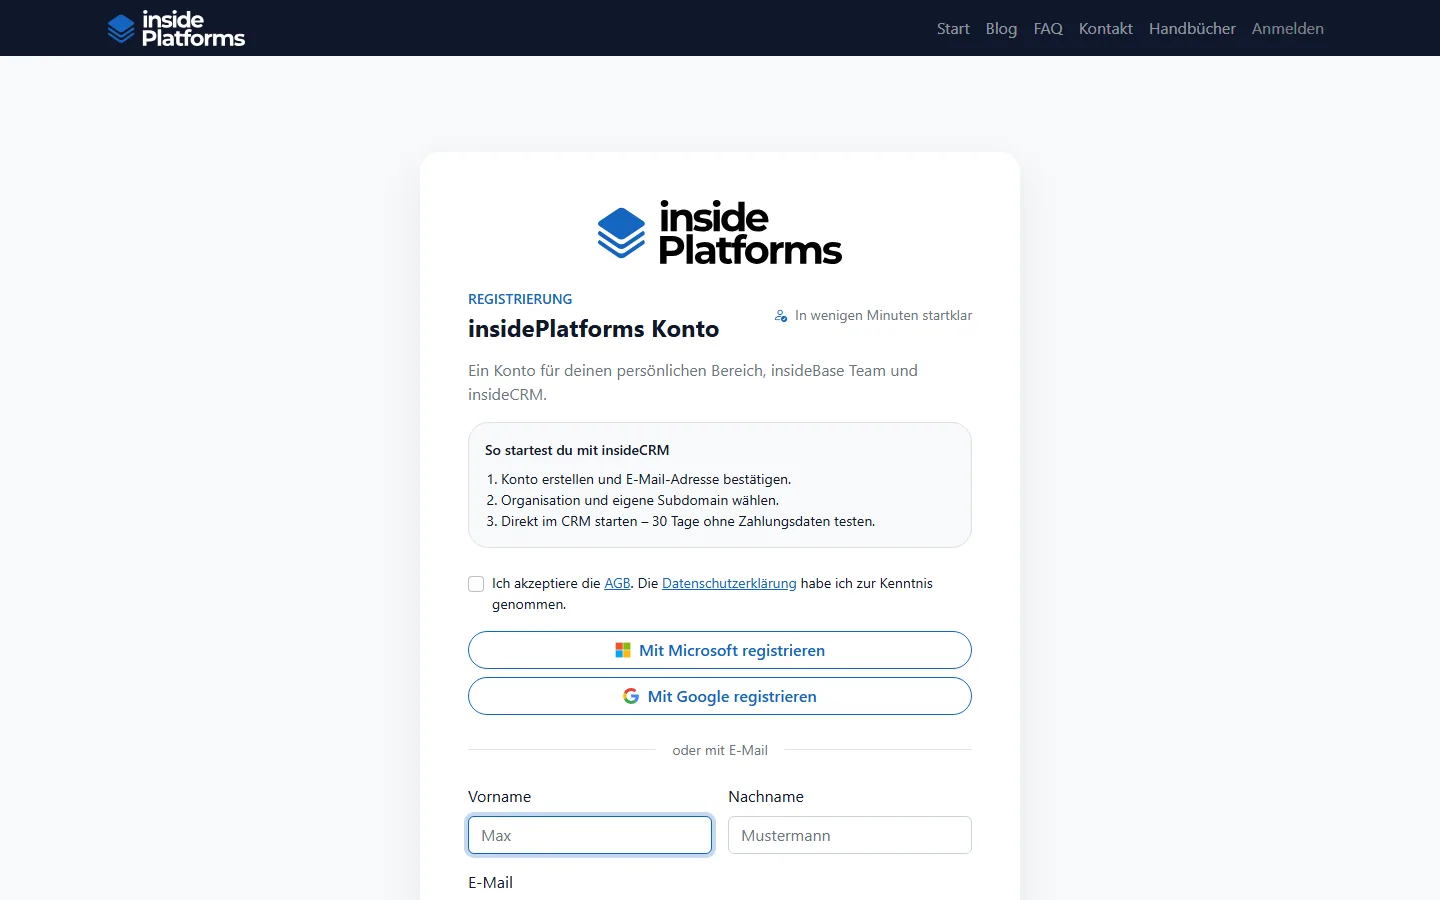The width and height of the screenshot is (1440, 900).
Task: Click 'So startest du mit insideCRM' heading
Action: point(577,450)
